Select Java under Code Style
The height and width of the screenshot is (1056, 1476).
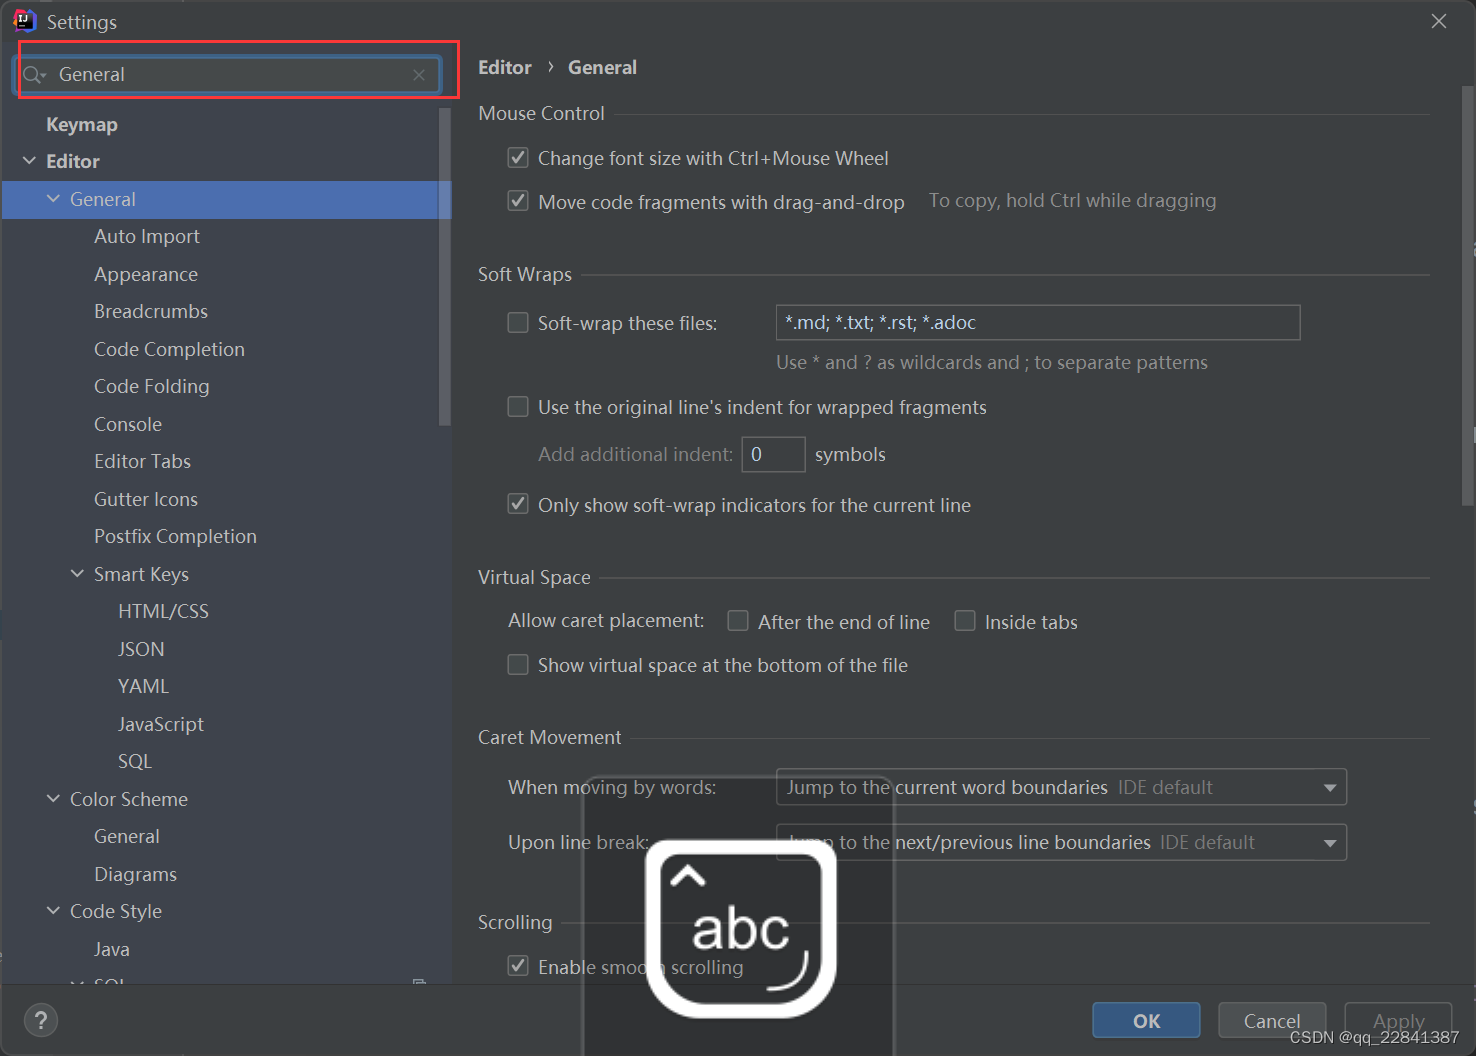coord(112,949)
